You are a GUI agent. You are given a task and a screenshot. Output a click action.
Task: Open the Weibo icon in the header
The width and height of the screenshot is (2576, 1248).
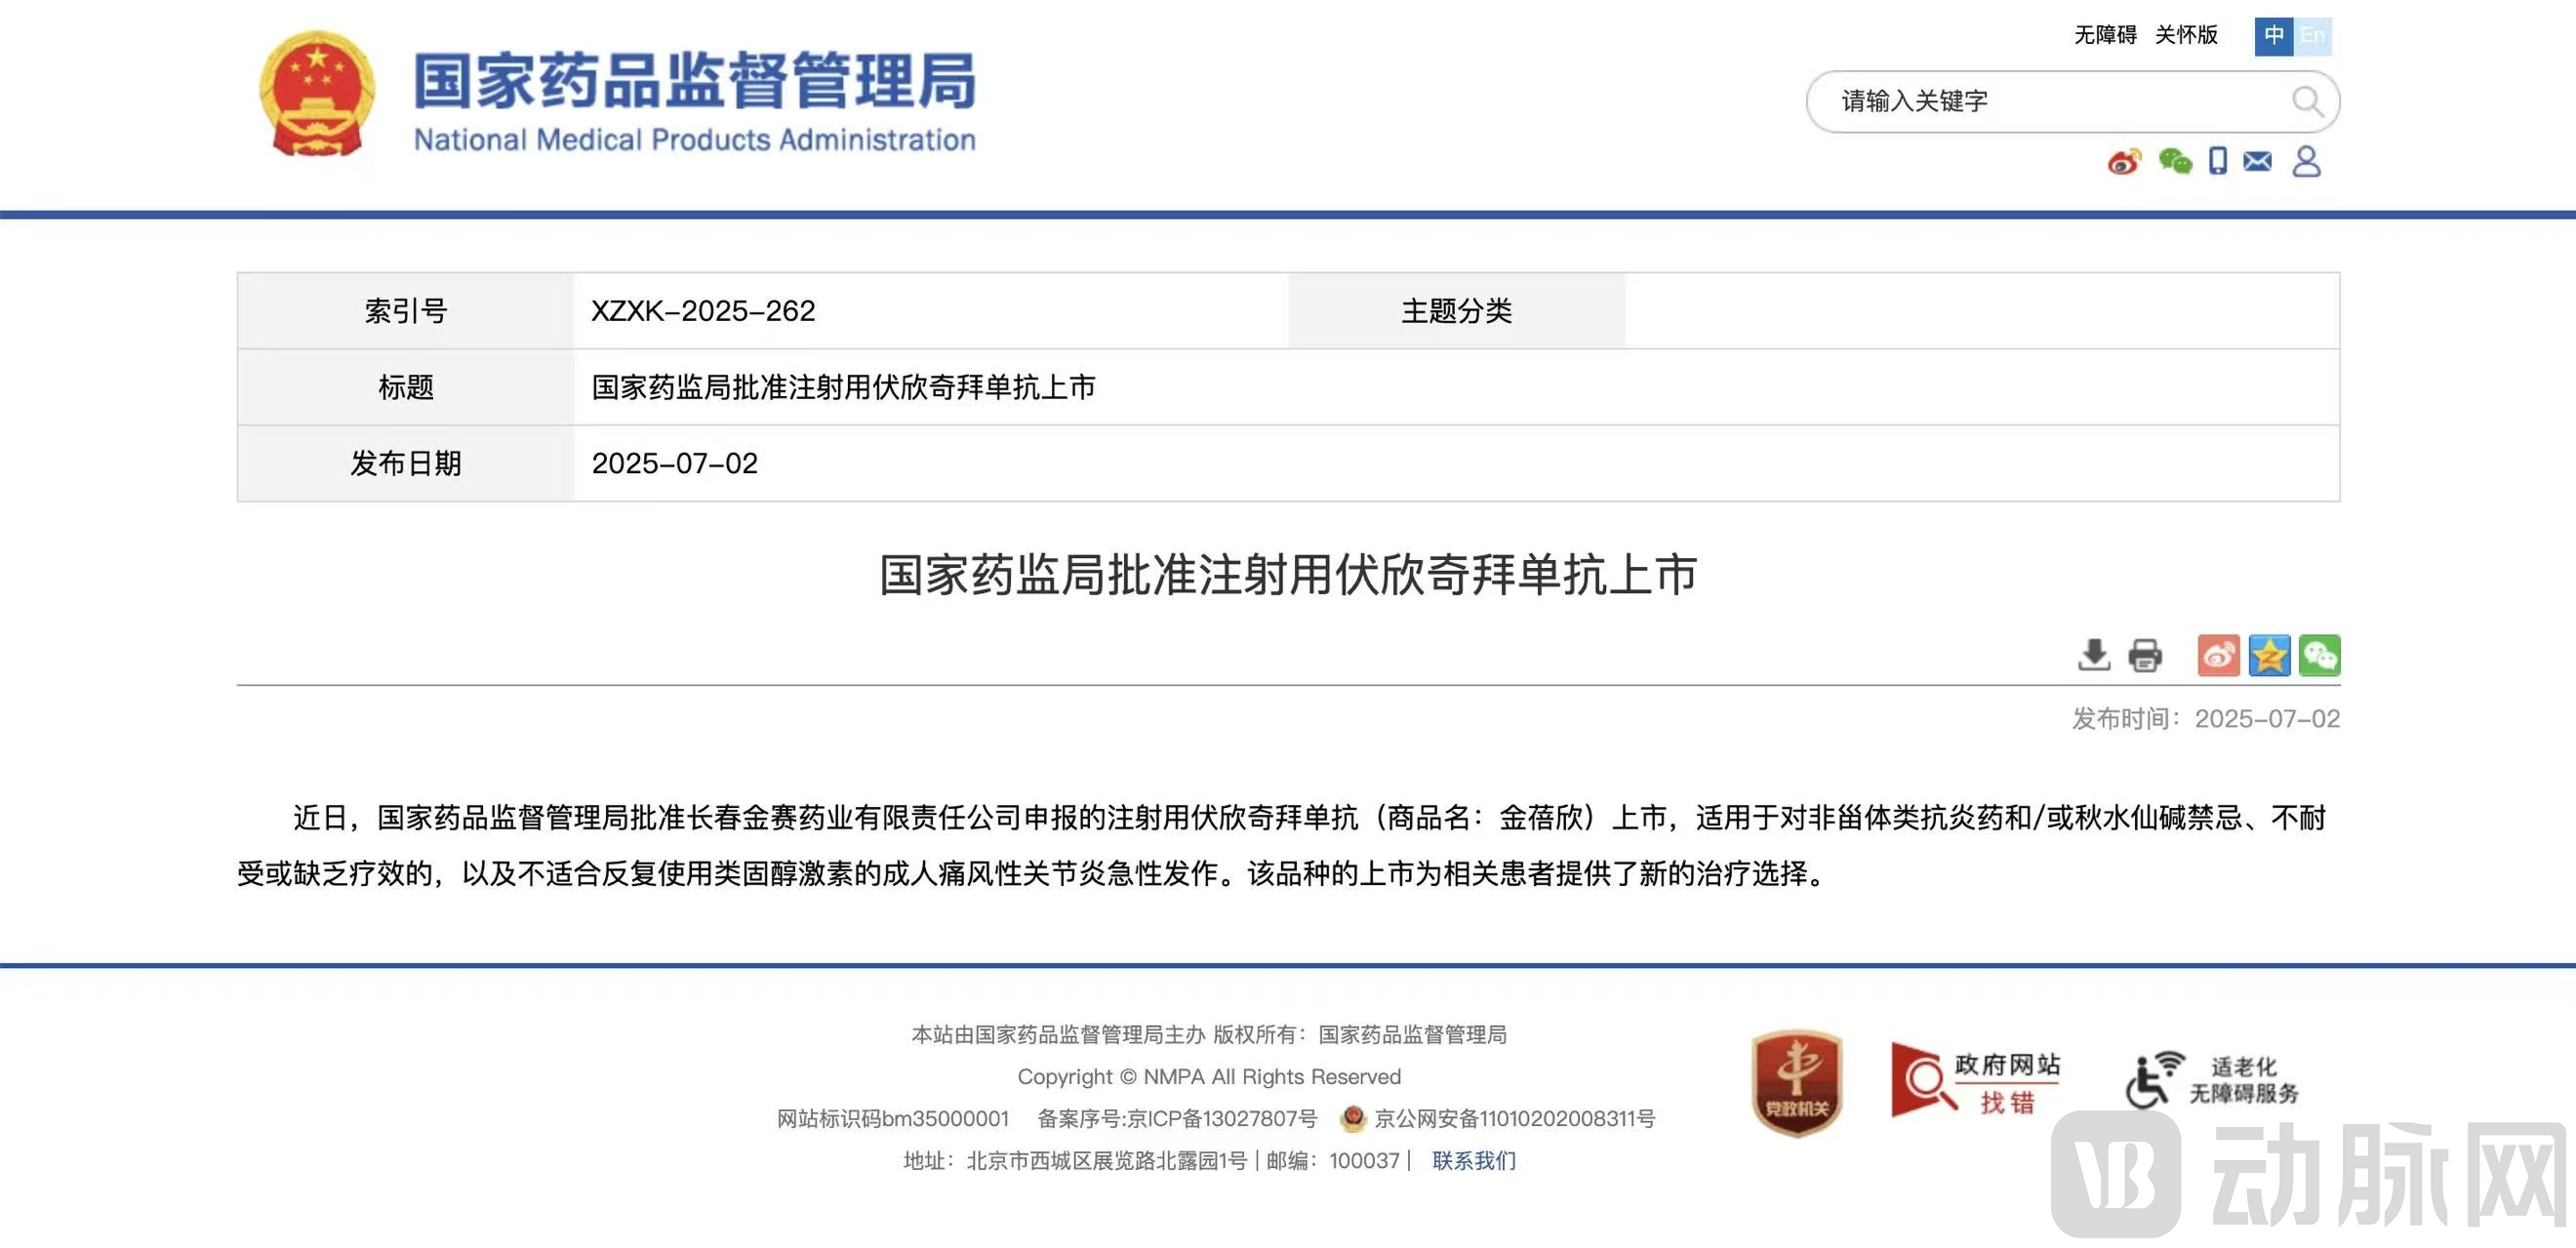point(2126,161)
